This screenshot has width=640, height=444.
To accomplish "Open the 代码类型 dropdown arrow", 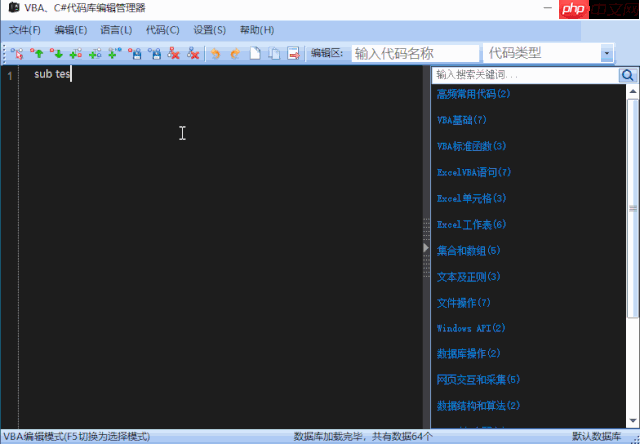I will pyautogui.click(x=607, y=53).
